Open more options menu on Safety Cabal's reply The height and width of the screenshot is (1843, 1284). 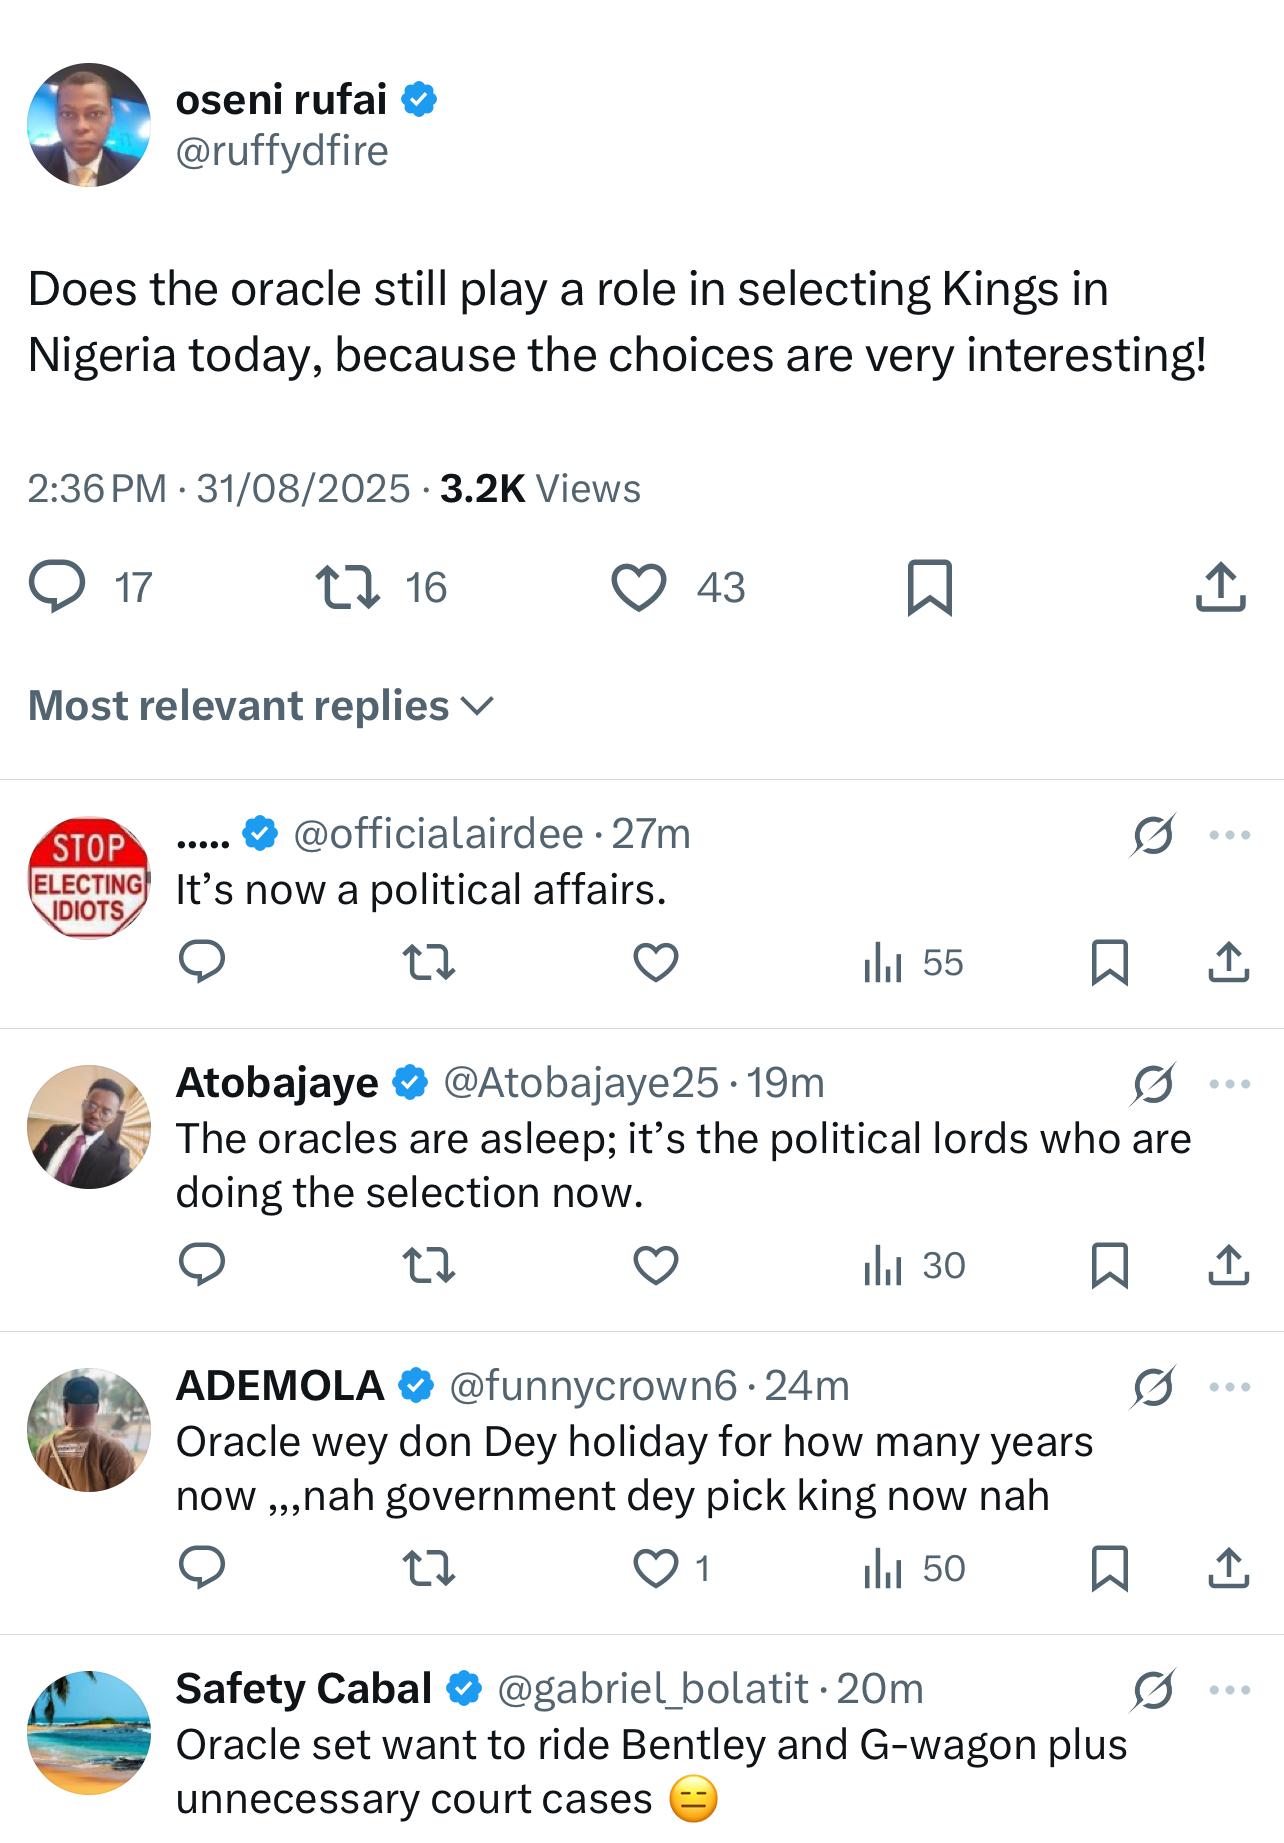pyautogui.click(x=1229, y=1690)
